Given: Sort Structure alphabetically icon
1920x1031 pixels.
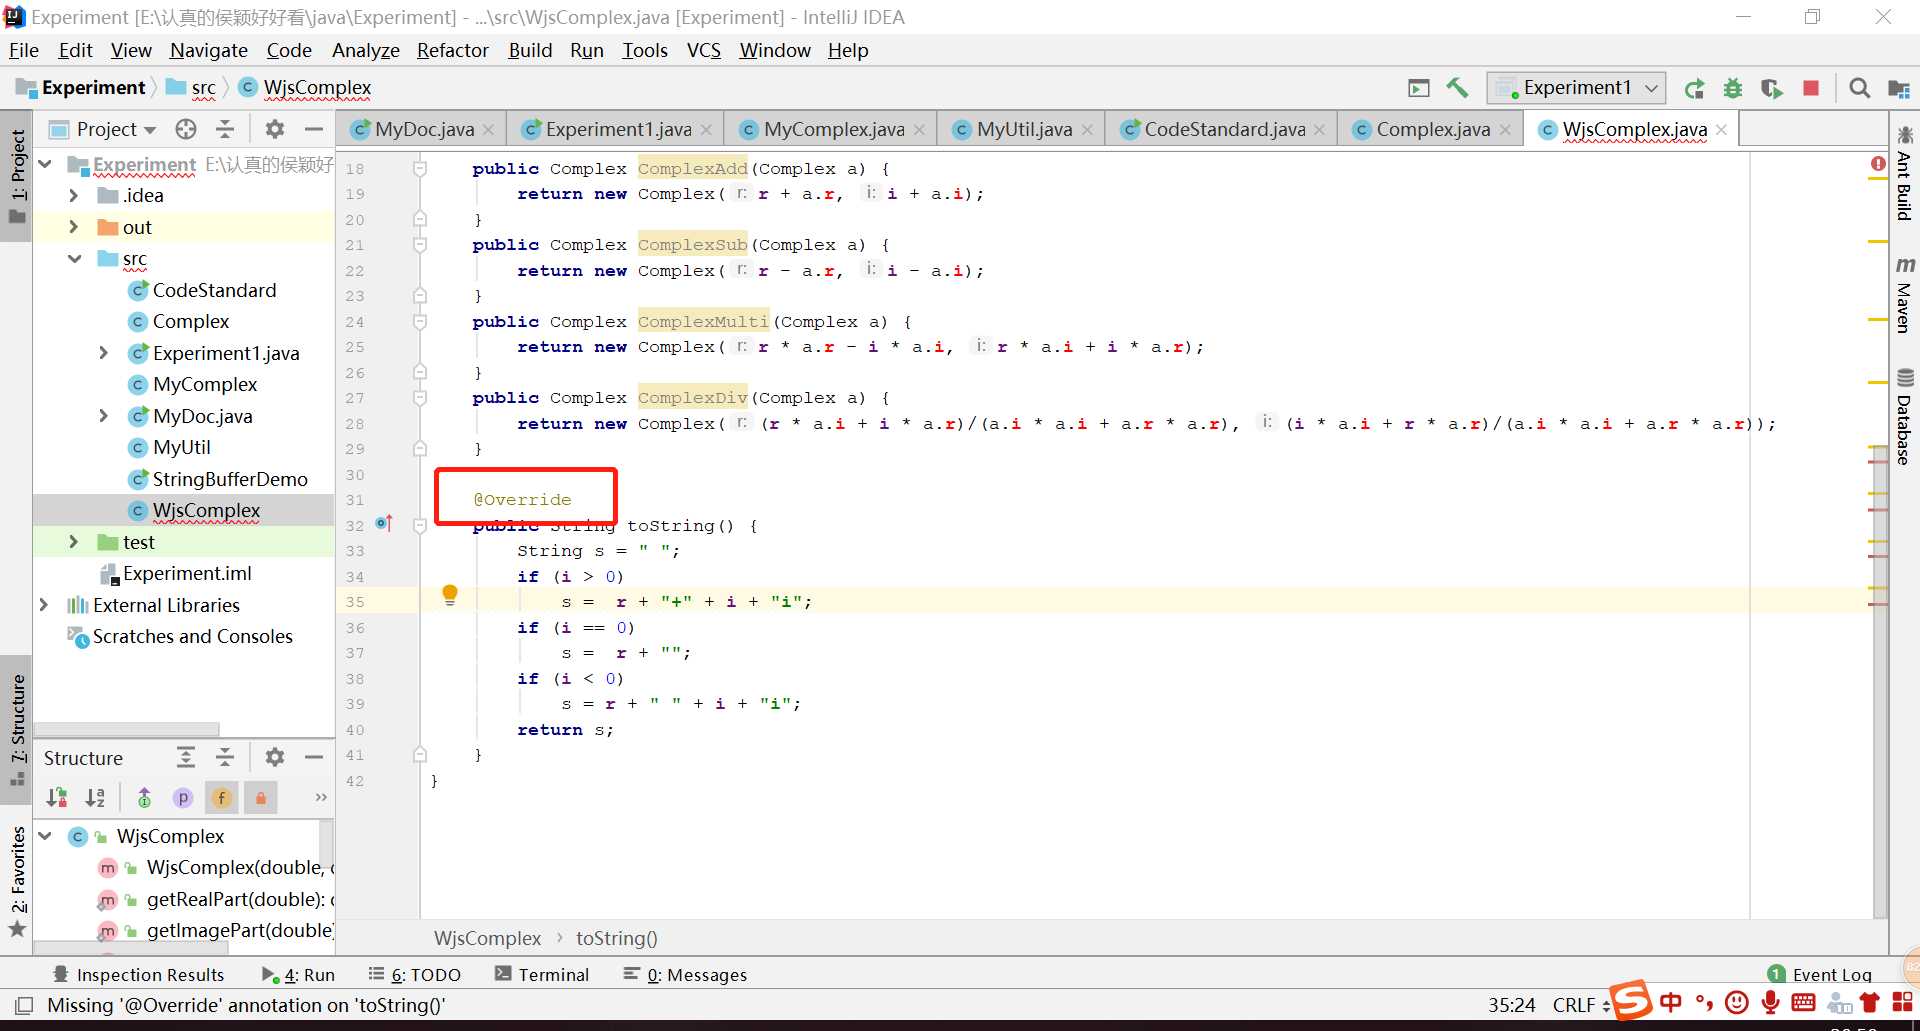Looking at the screenshot, I should (95, 797).
